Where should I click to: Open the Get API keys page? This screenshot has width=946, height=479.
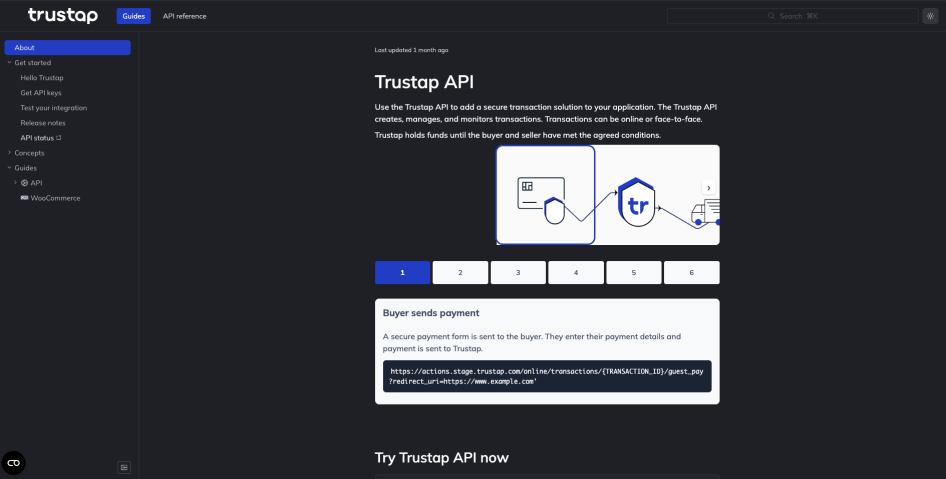point(41,93)
